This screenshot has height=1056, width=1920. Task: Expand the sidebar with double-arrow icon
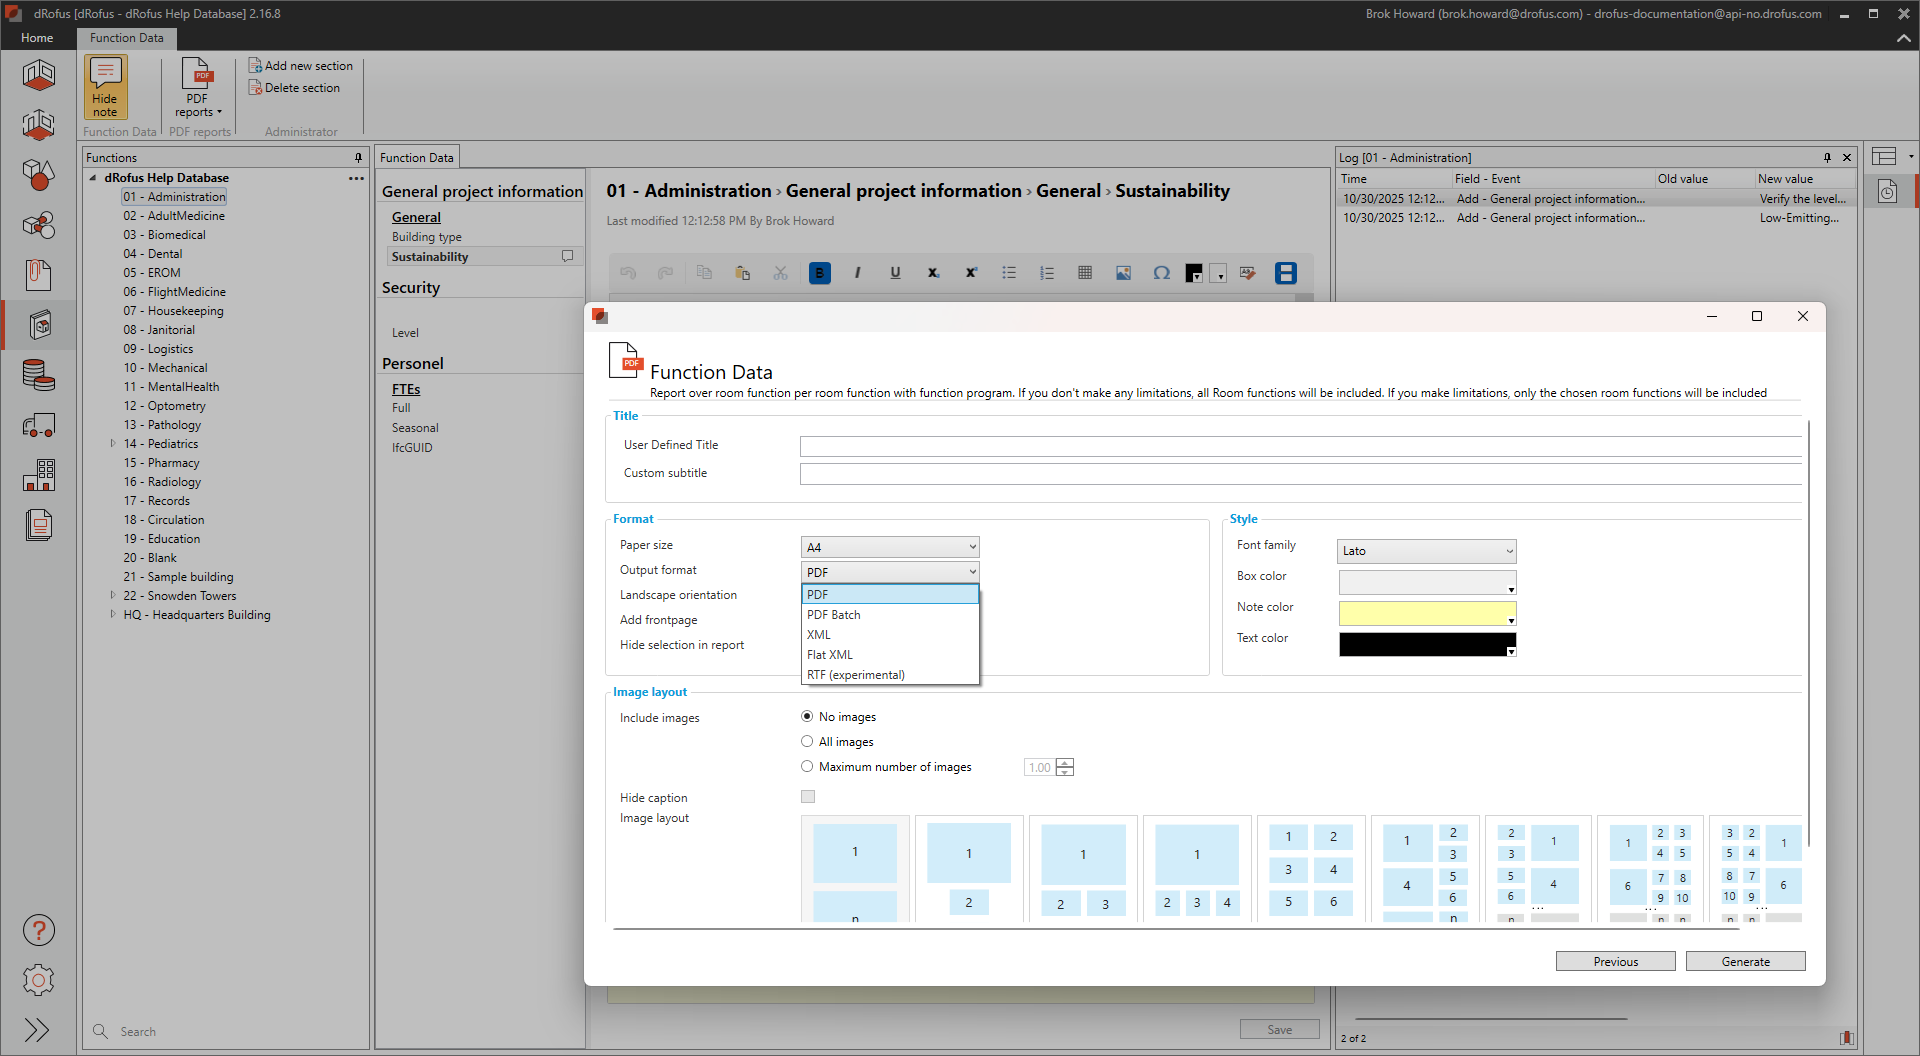pos(37,1030)
